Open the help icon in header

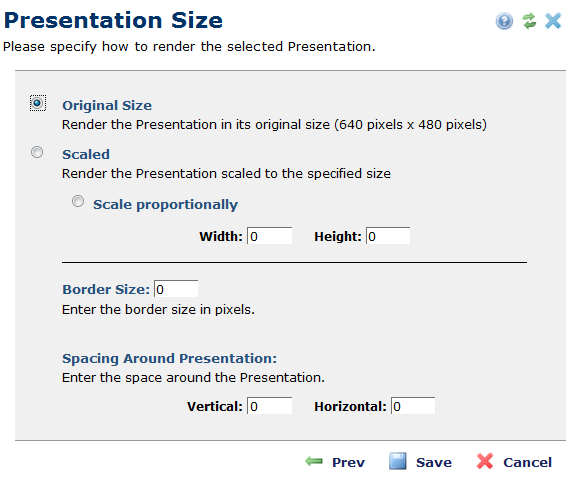point(504,21)
